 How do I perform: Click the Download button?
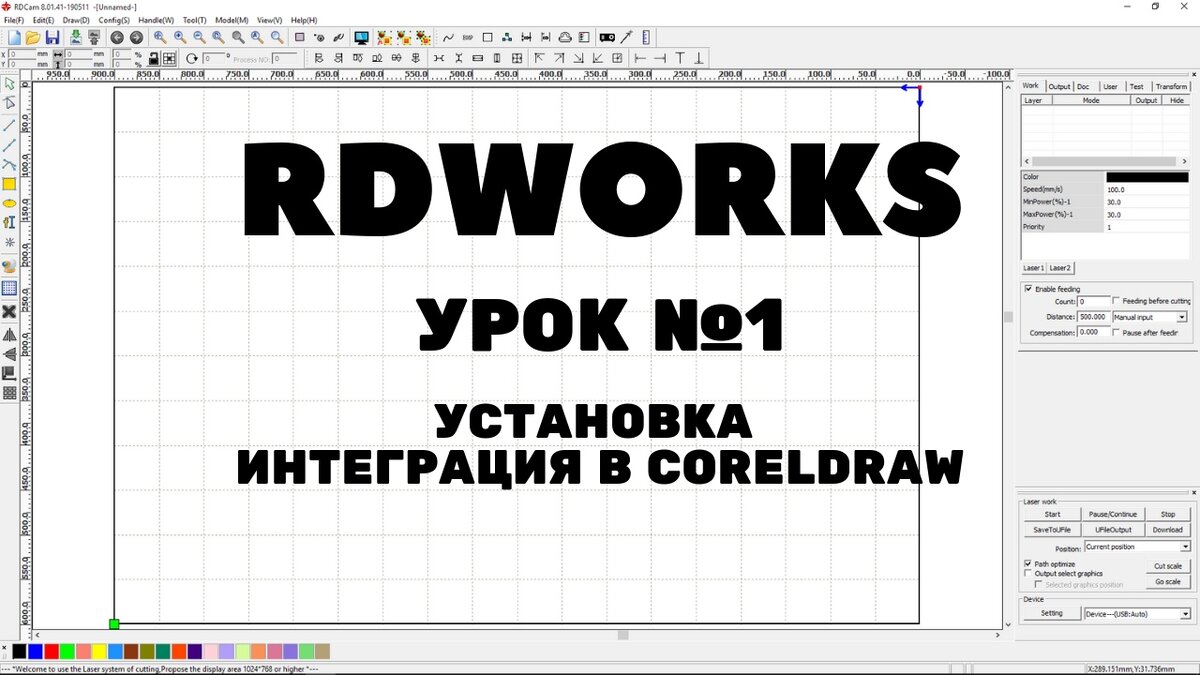tap(1168, 529)
